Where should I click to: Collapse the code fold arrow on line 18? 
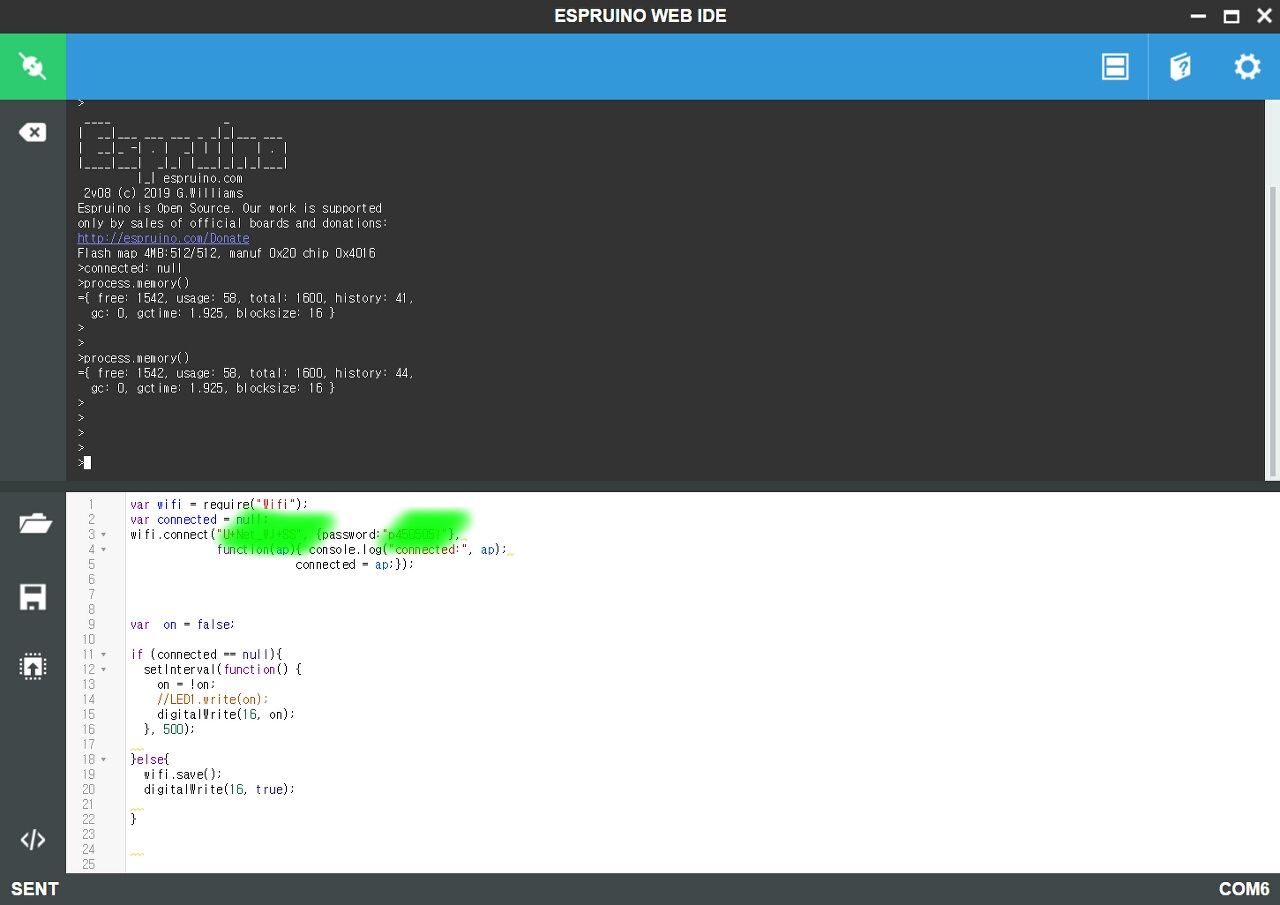pos(103,760)
